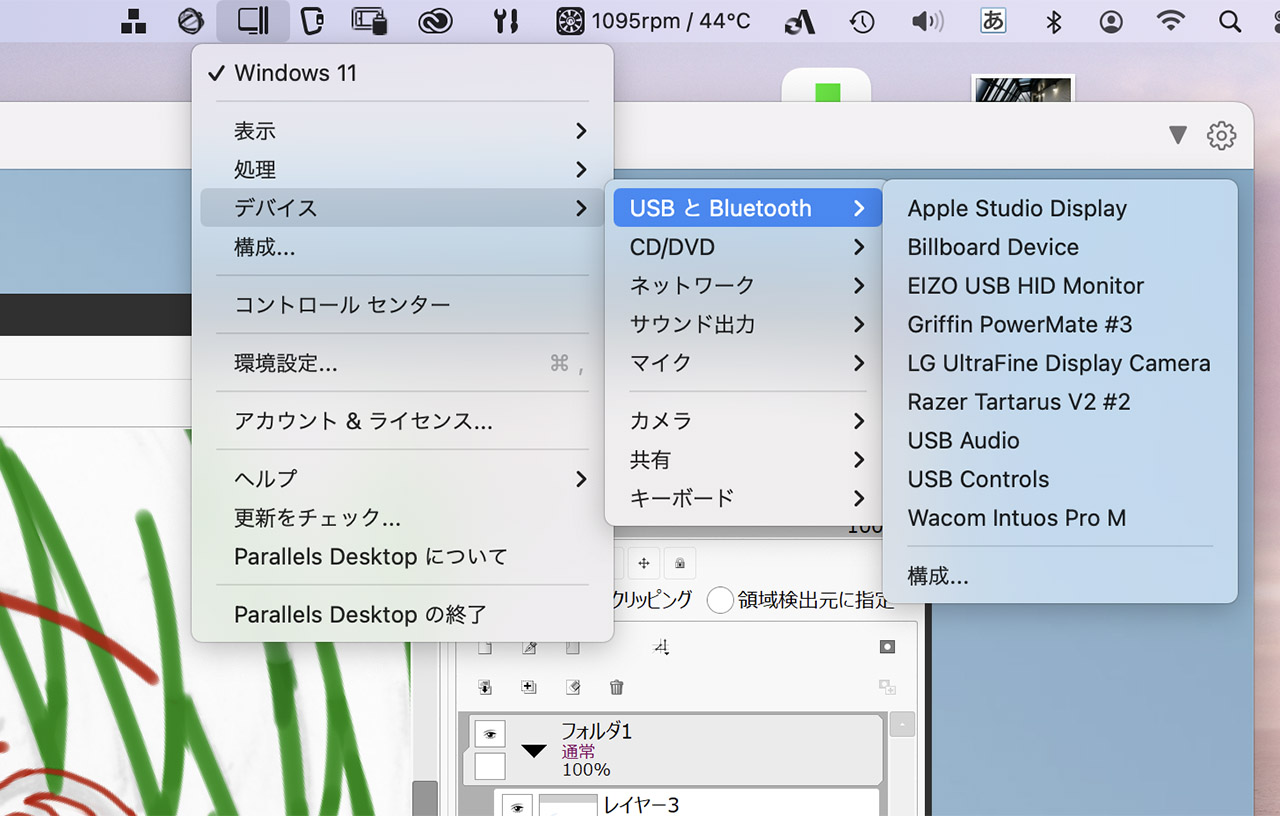Expand the ヘルプ submenu
The height and width of the screenshot is (816, 1280).
tap(402, 479)
